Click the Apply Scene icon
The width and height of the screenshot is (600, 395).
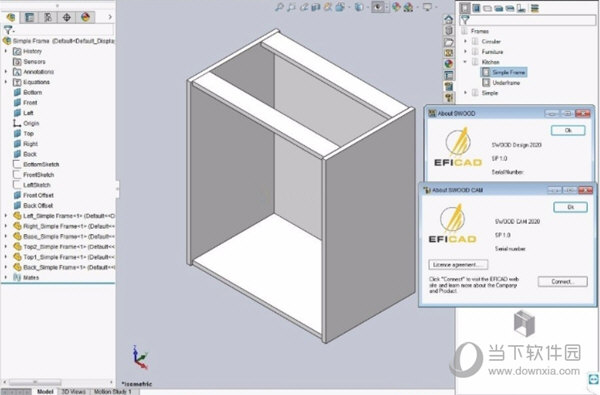click(x=409, y=7)
